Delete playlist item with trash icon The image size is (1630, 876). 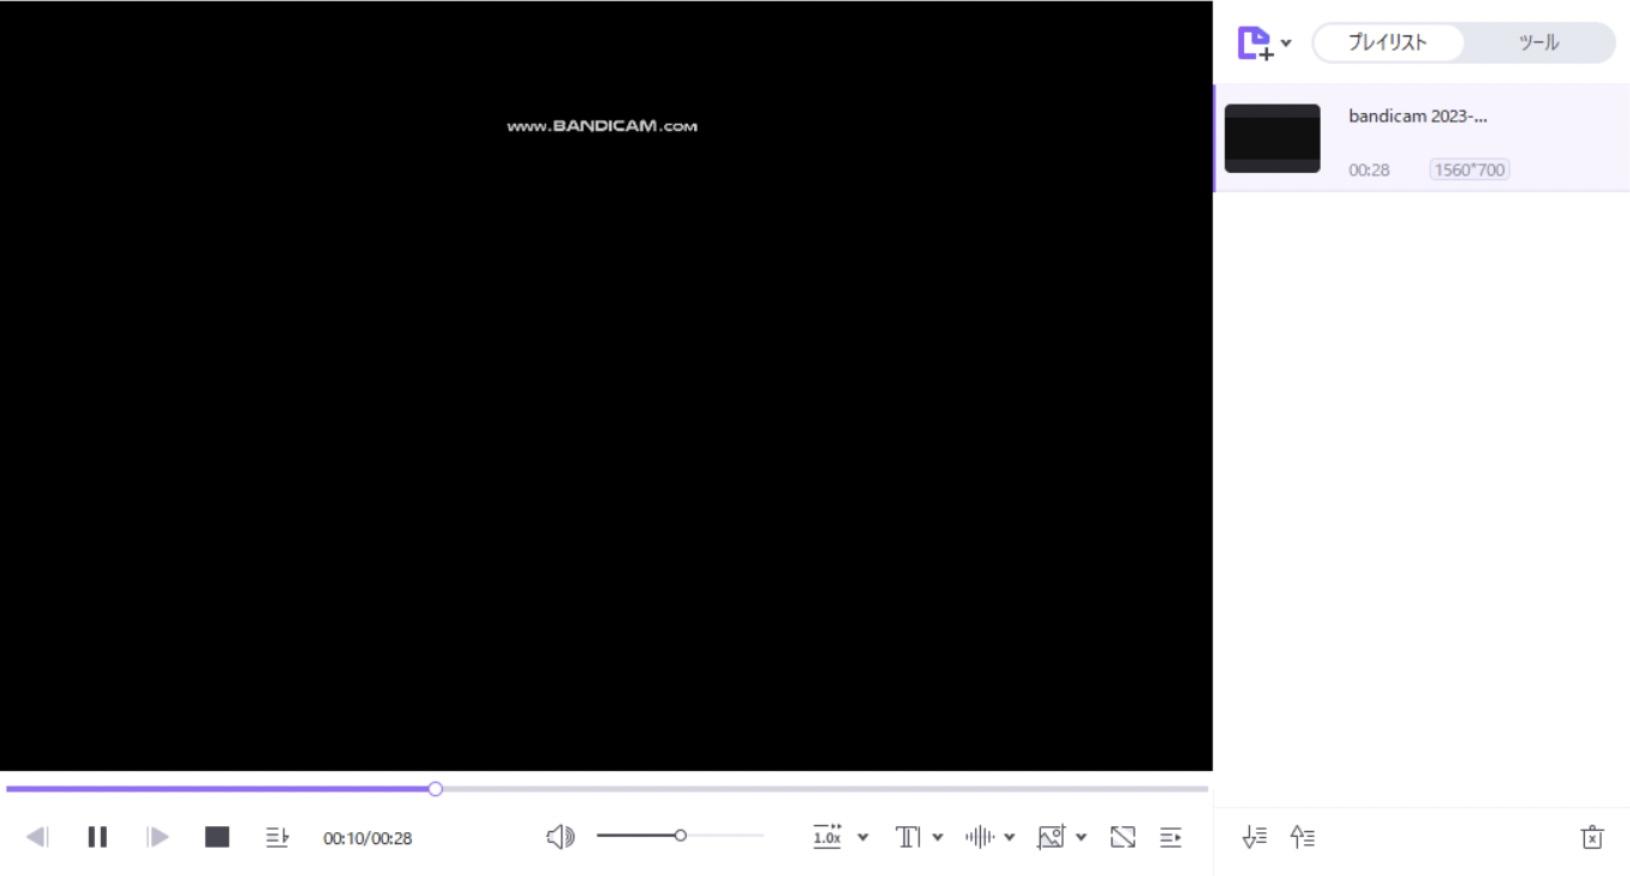click(1592, 837)
